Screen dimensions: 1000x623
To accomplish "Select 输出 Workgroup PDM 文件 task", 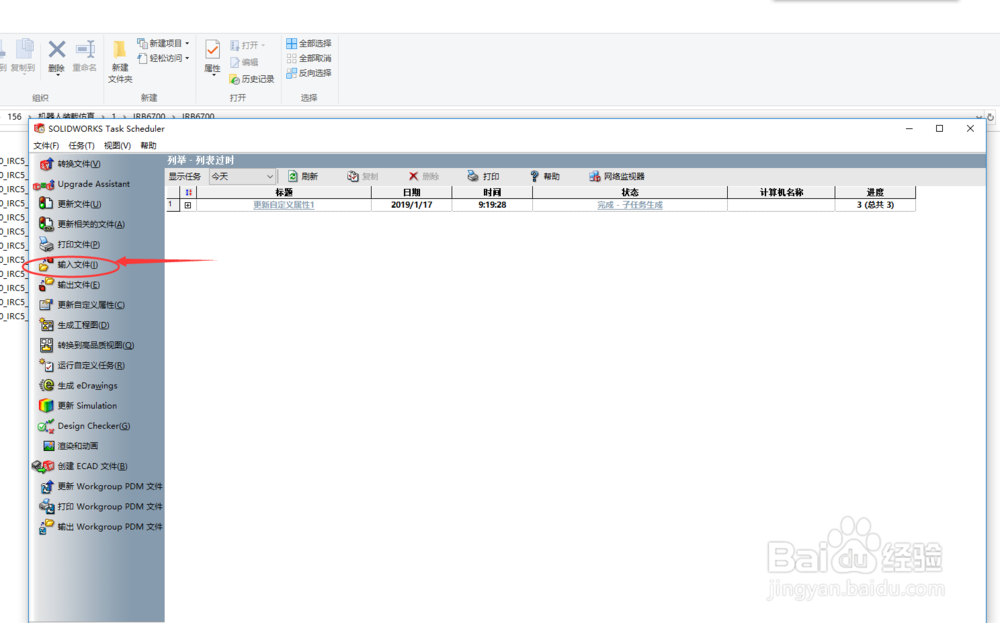I will coord(101,527).
